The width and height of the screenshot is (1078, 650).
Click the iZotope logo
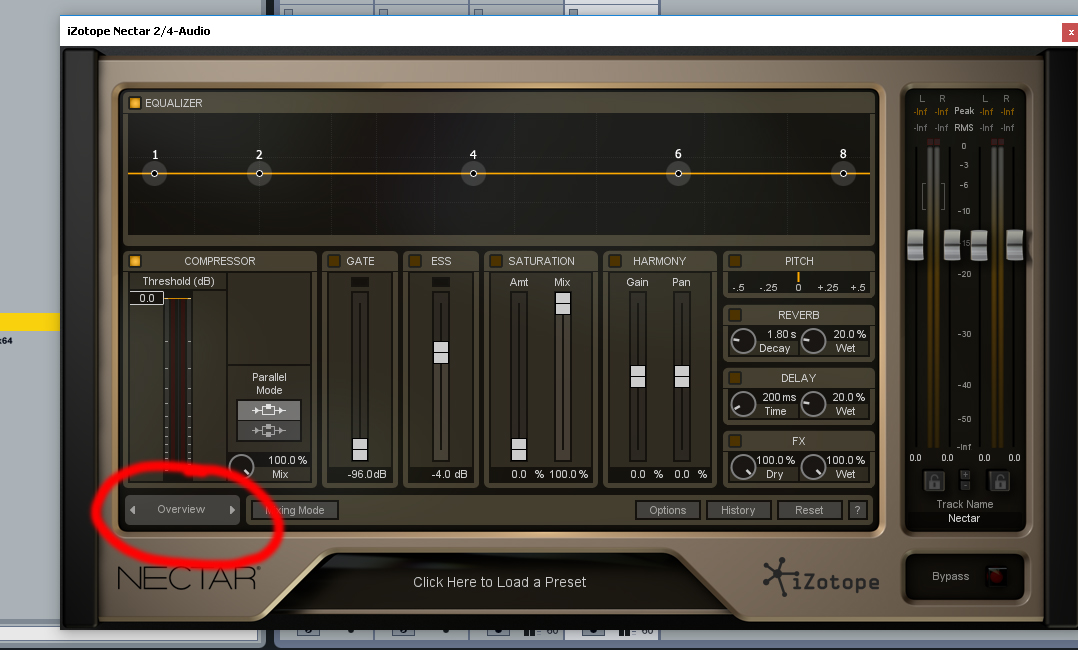coord(822,579)
